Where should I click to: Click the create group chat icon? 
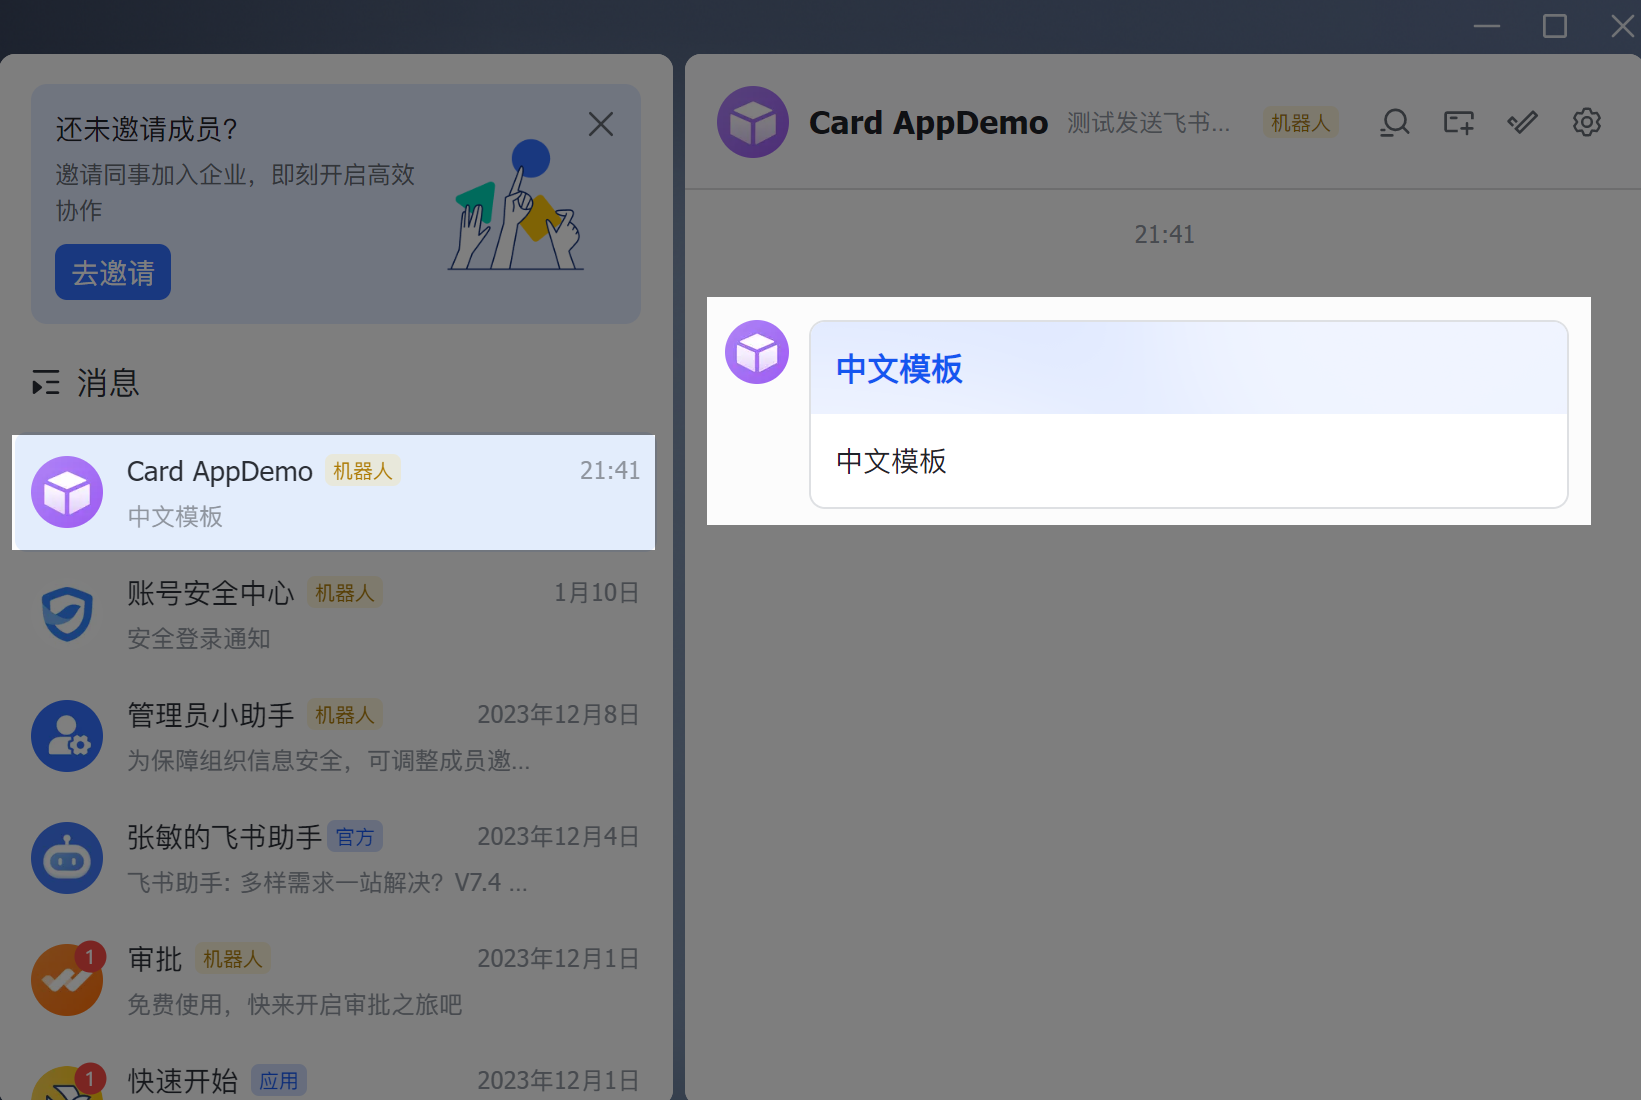(x=1459, y=123)
